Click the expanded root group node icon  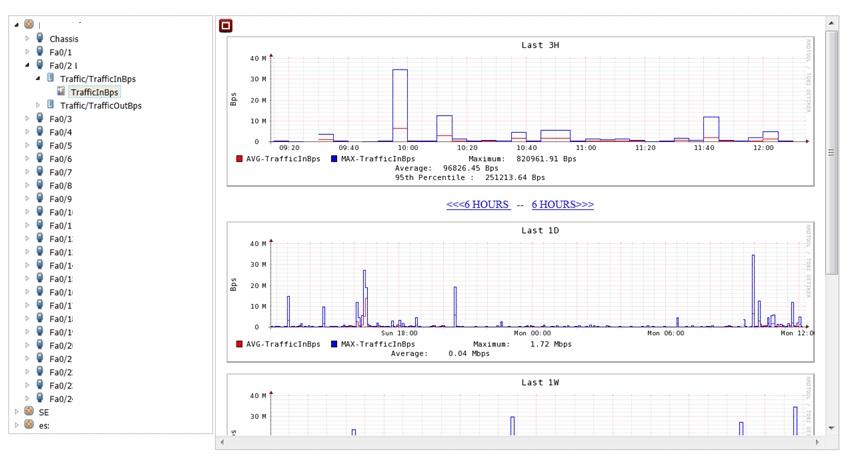pyautogui.click(x=29, y=24)
